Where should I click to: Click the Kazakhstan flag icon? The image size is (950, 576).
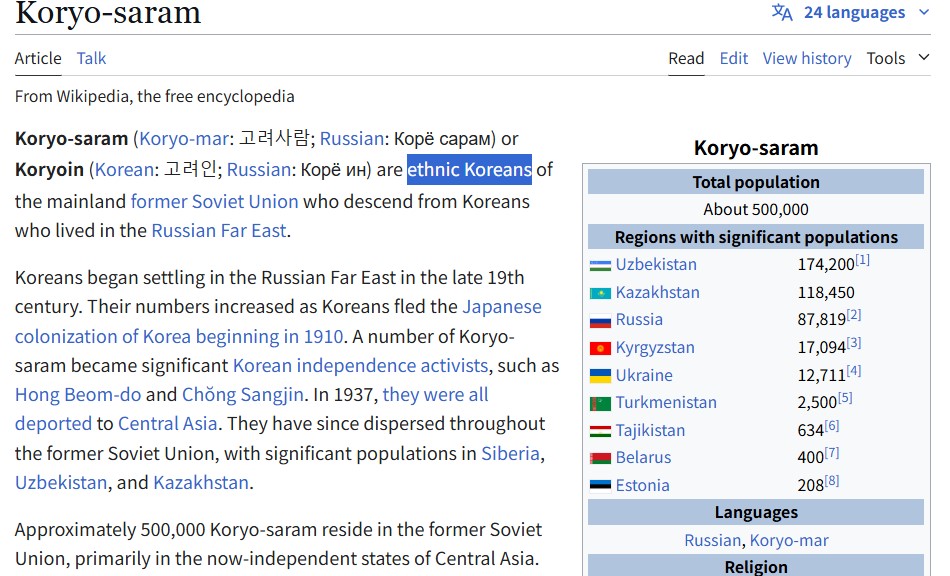[x=600, y=293]
